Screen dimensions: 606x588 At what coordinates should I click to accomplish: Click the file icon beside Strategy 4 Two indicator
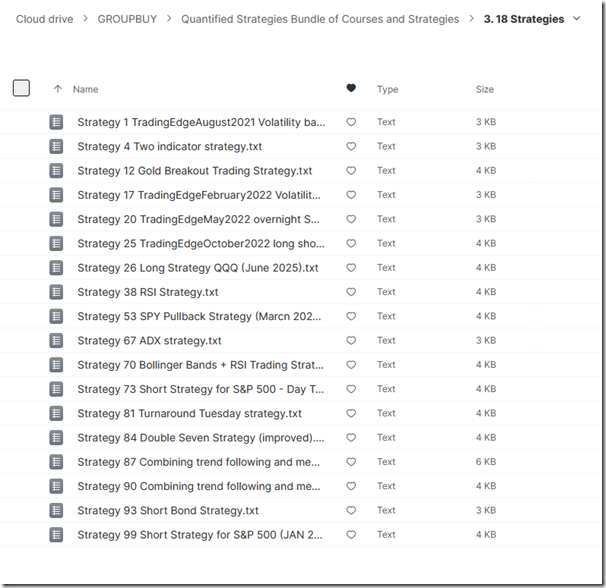coord(56,147)
